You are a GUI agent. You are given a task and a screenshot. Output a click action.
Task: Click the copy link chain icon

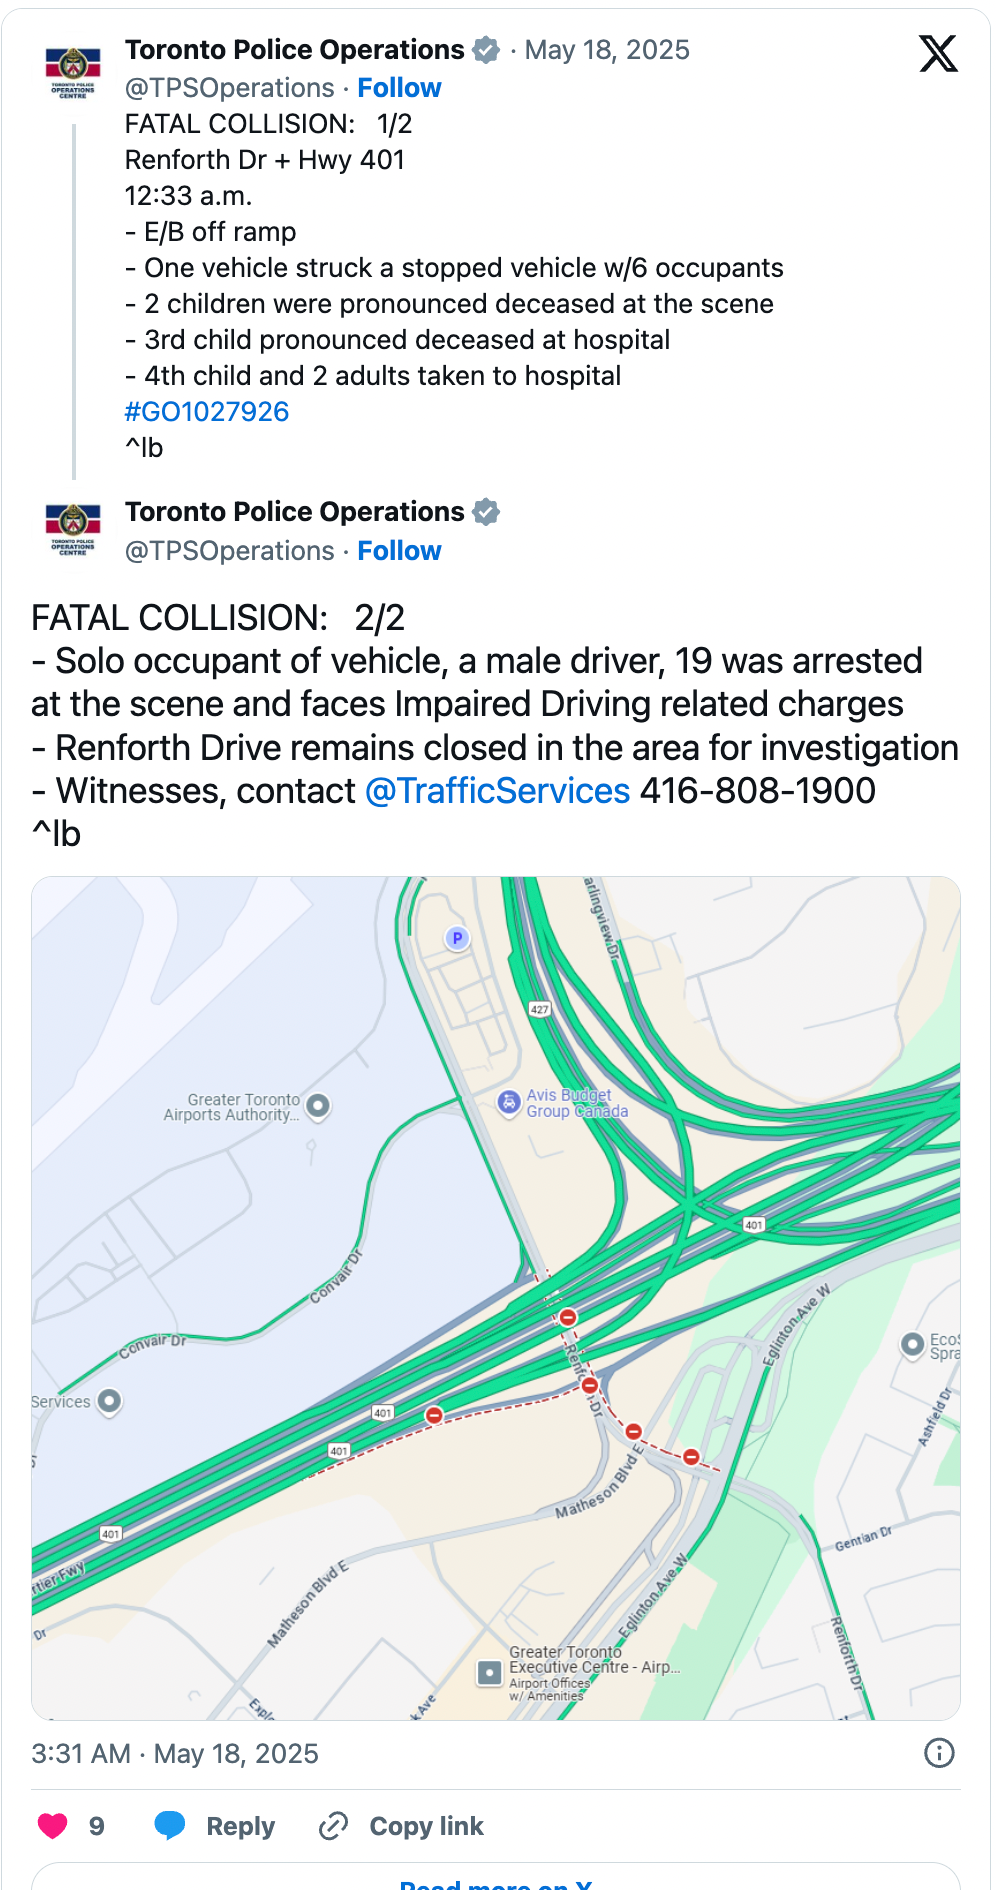(333, 1826)
